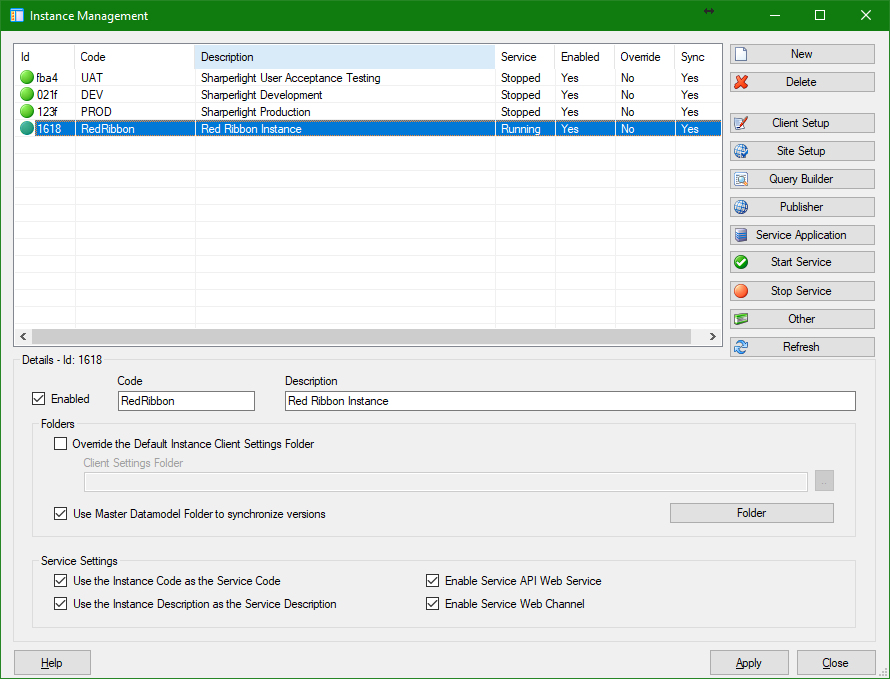
Task: Toggle Enable Service Web Channel
Action: (433, 603)
